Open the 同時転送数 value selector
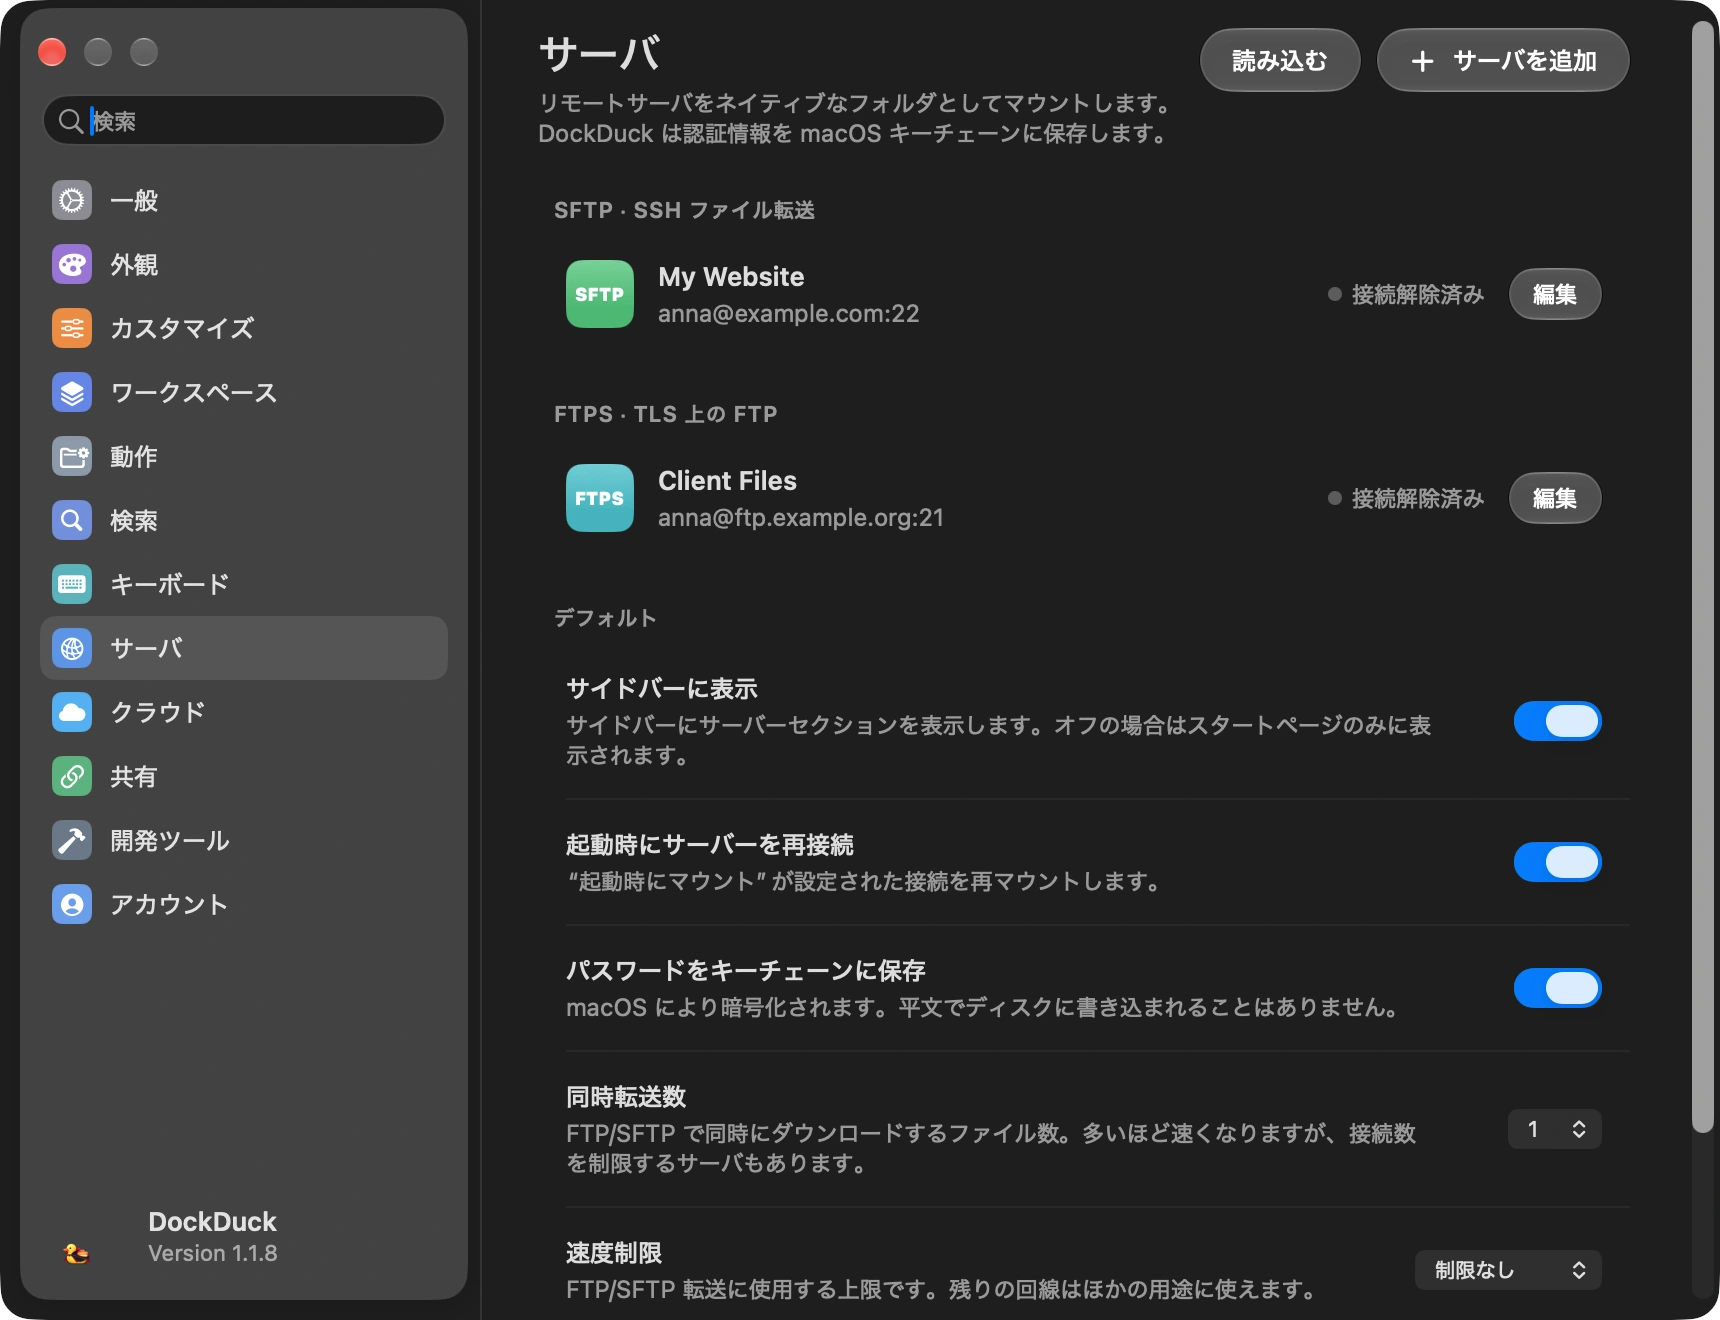Viewport: 1720px width, 1320px height. [x=1555, y=1130]
